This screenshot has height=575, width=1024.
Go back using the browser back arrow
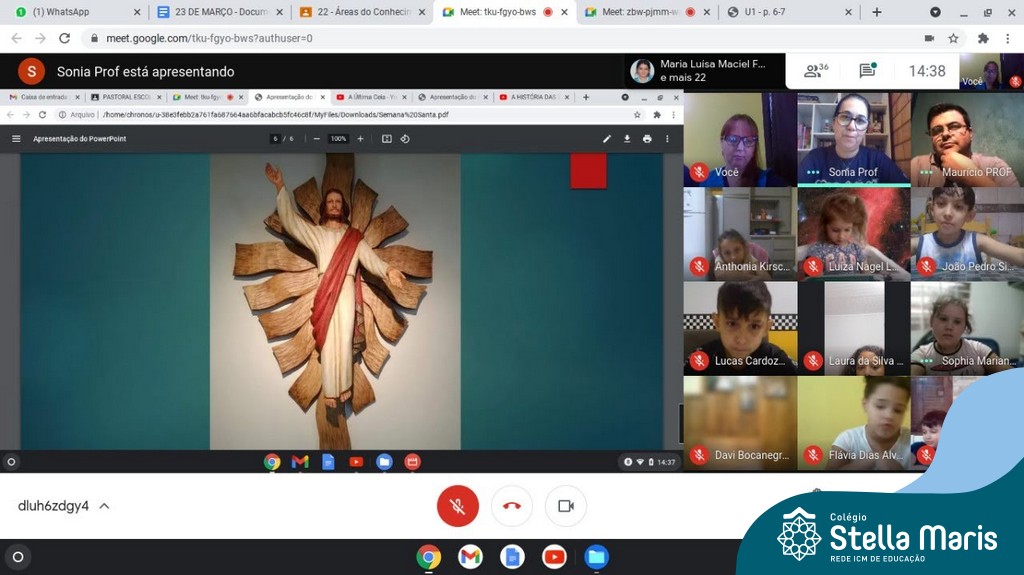pyautogui.click(x=16, y=38)
